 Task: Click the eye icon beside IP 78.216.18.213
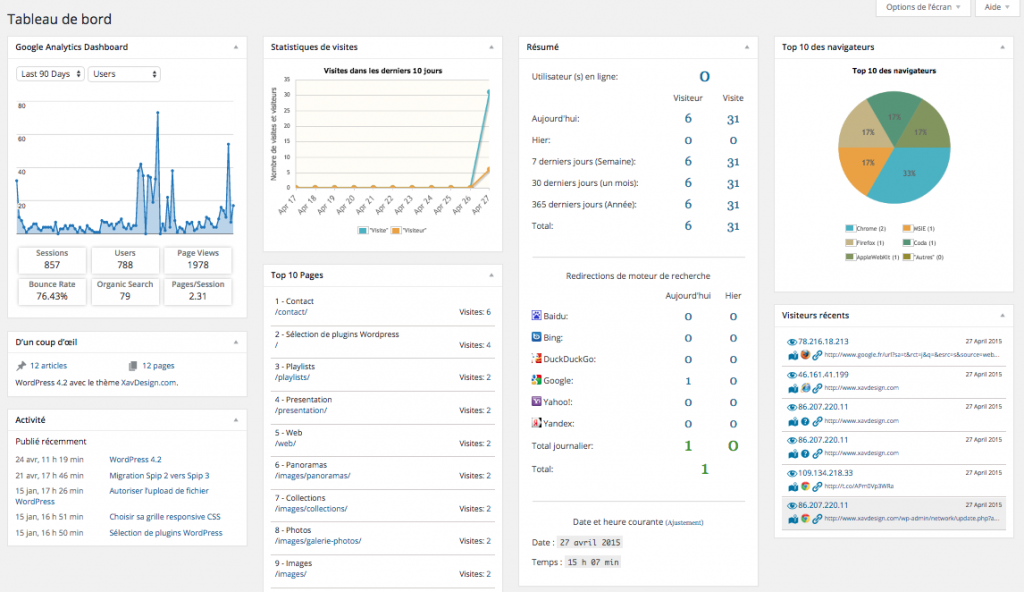792,342
